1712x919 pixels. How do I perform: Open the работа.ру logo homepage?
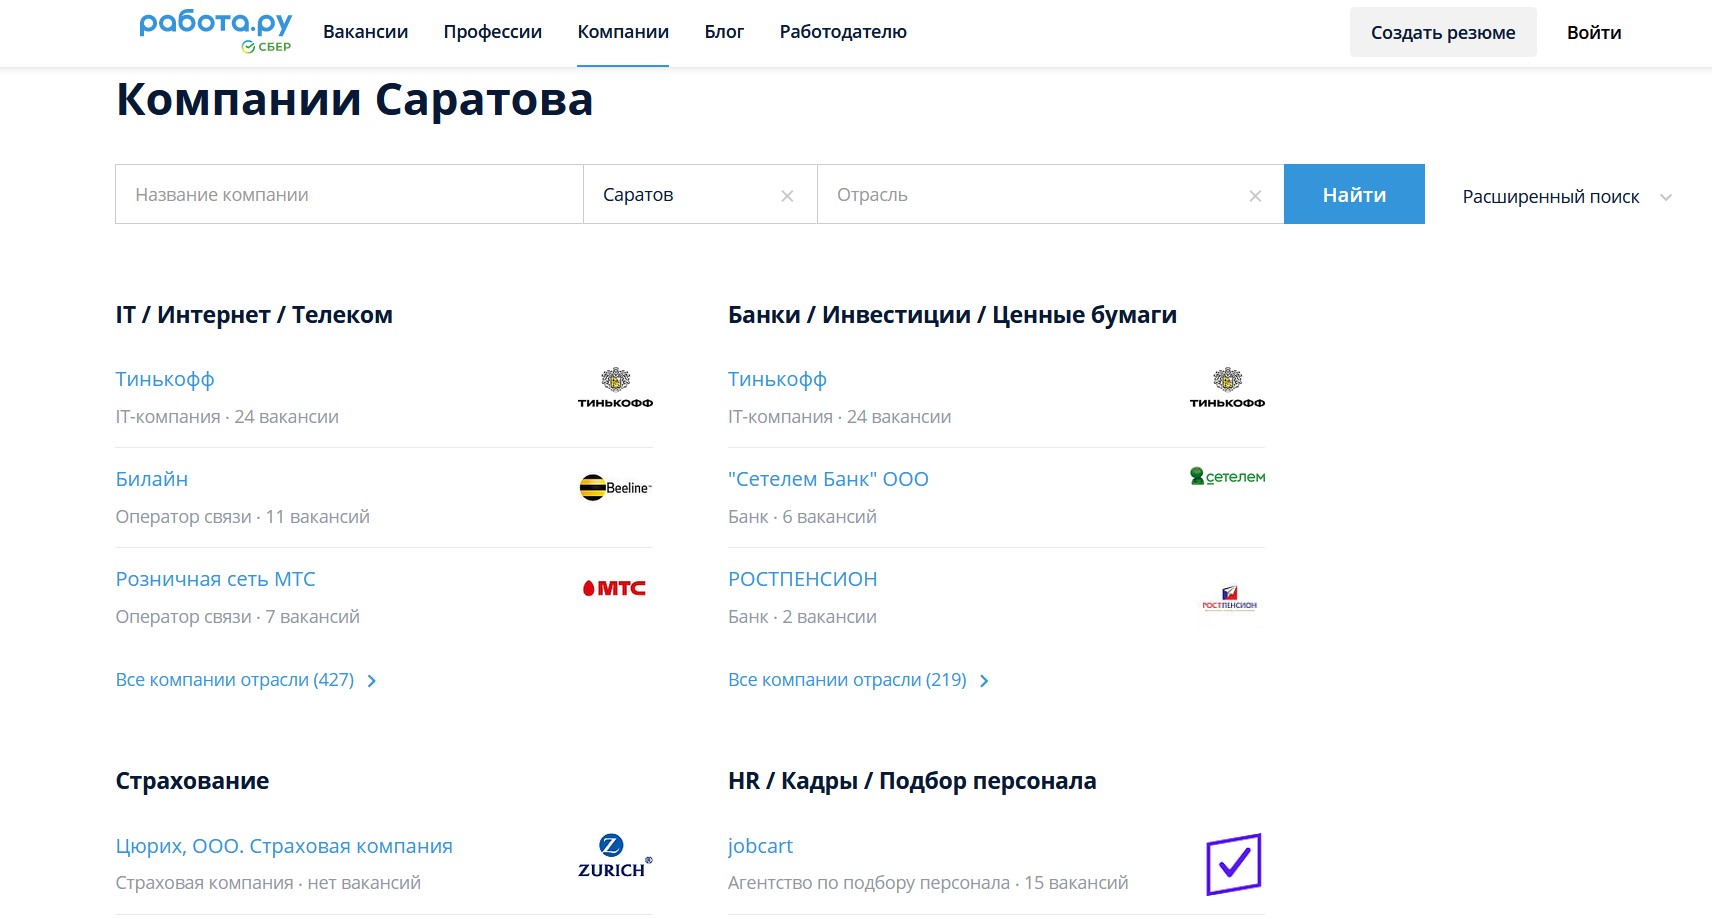[216, 31]
